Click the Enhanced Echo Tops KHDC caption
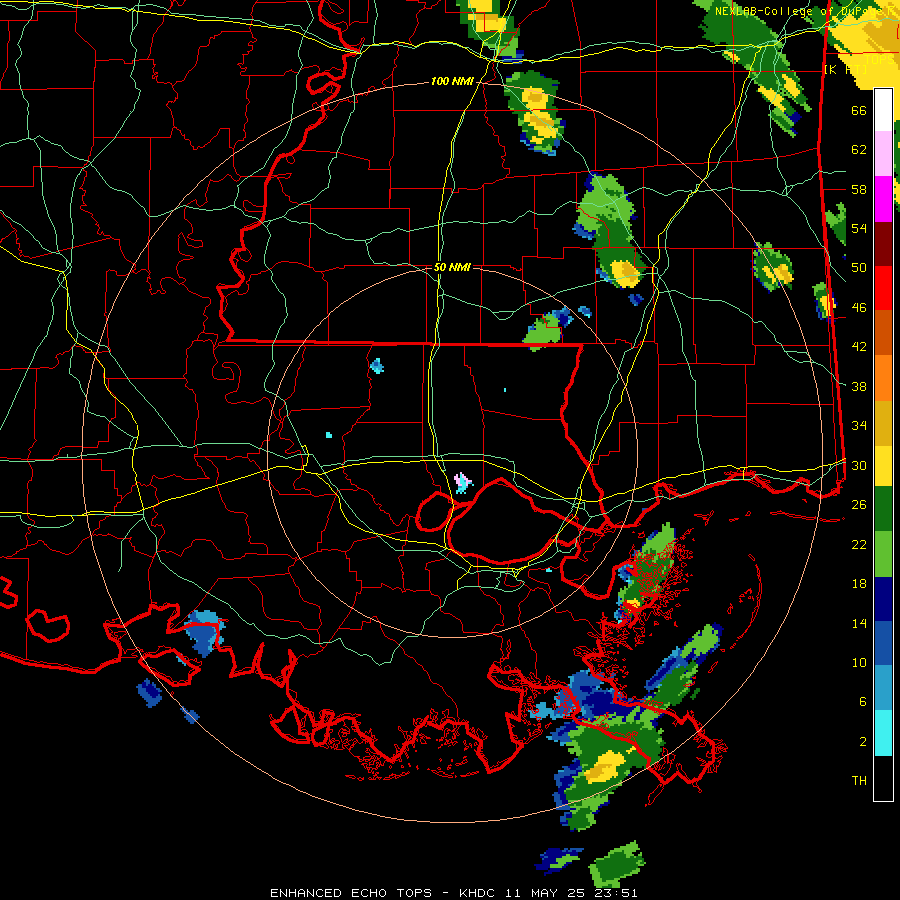This screenshot has width=900, height=900. tap(453, 893)
